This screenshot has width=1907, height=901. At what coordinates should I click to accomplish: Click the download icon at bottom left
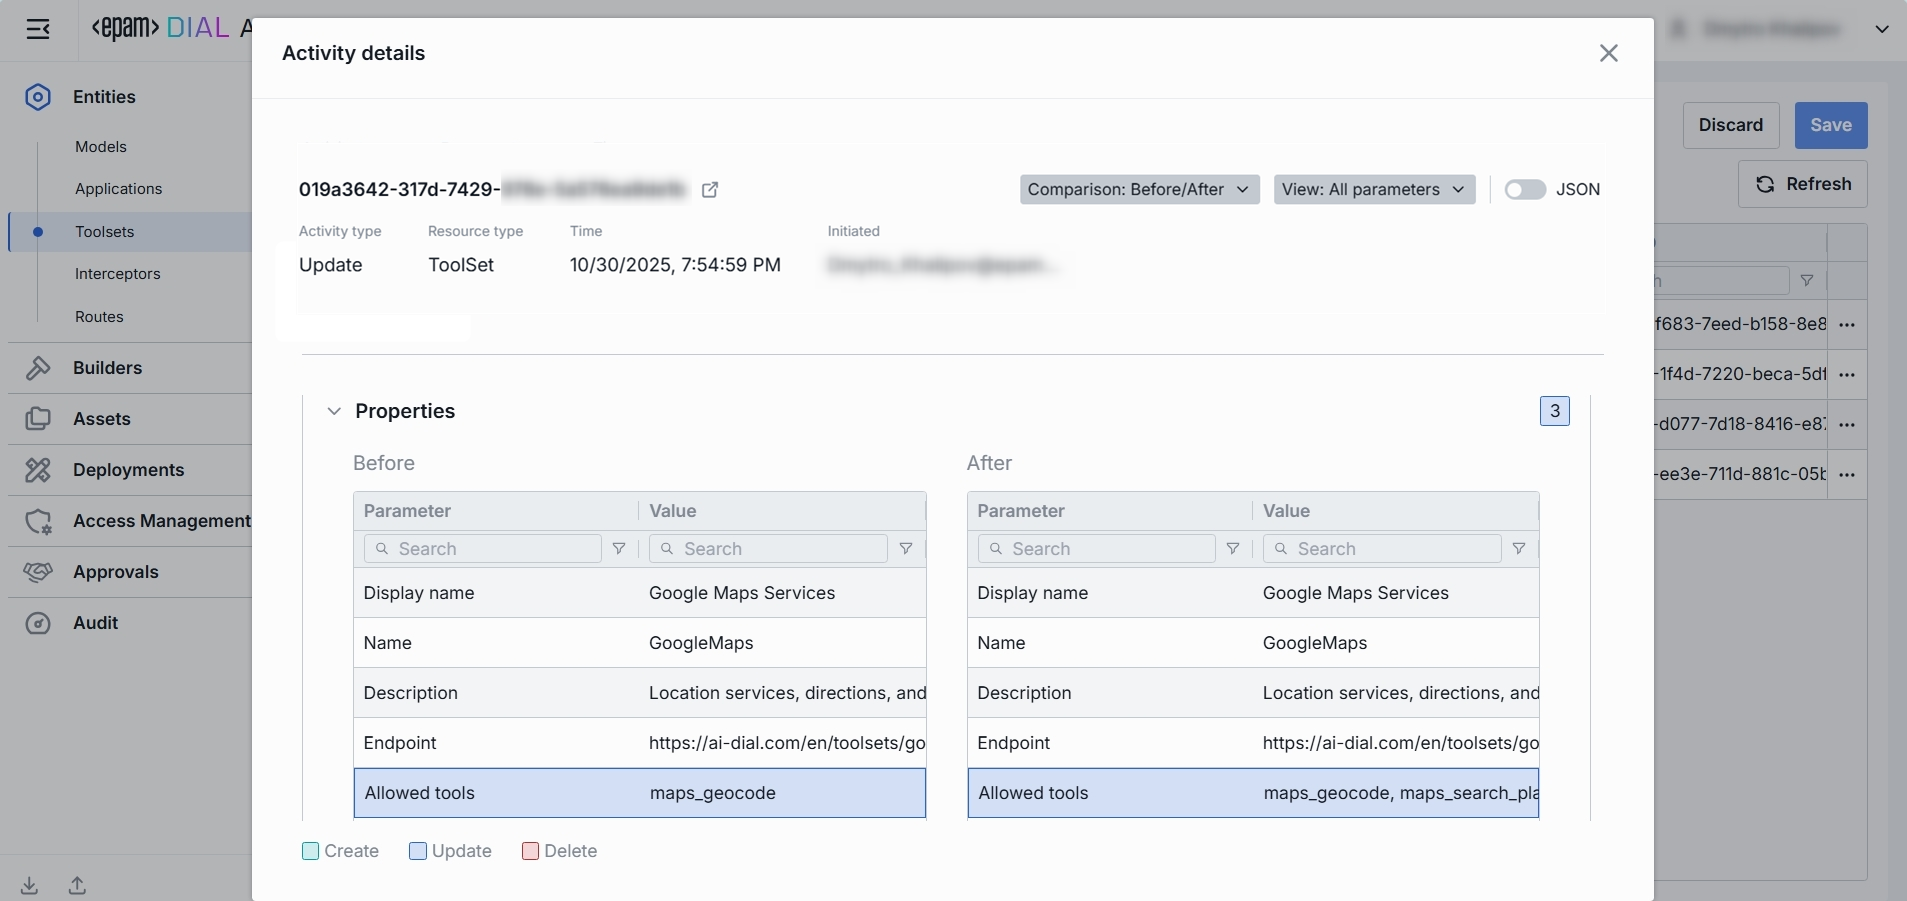pyautogui.click(x=30, y=885)
